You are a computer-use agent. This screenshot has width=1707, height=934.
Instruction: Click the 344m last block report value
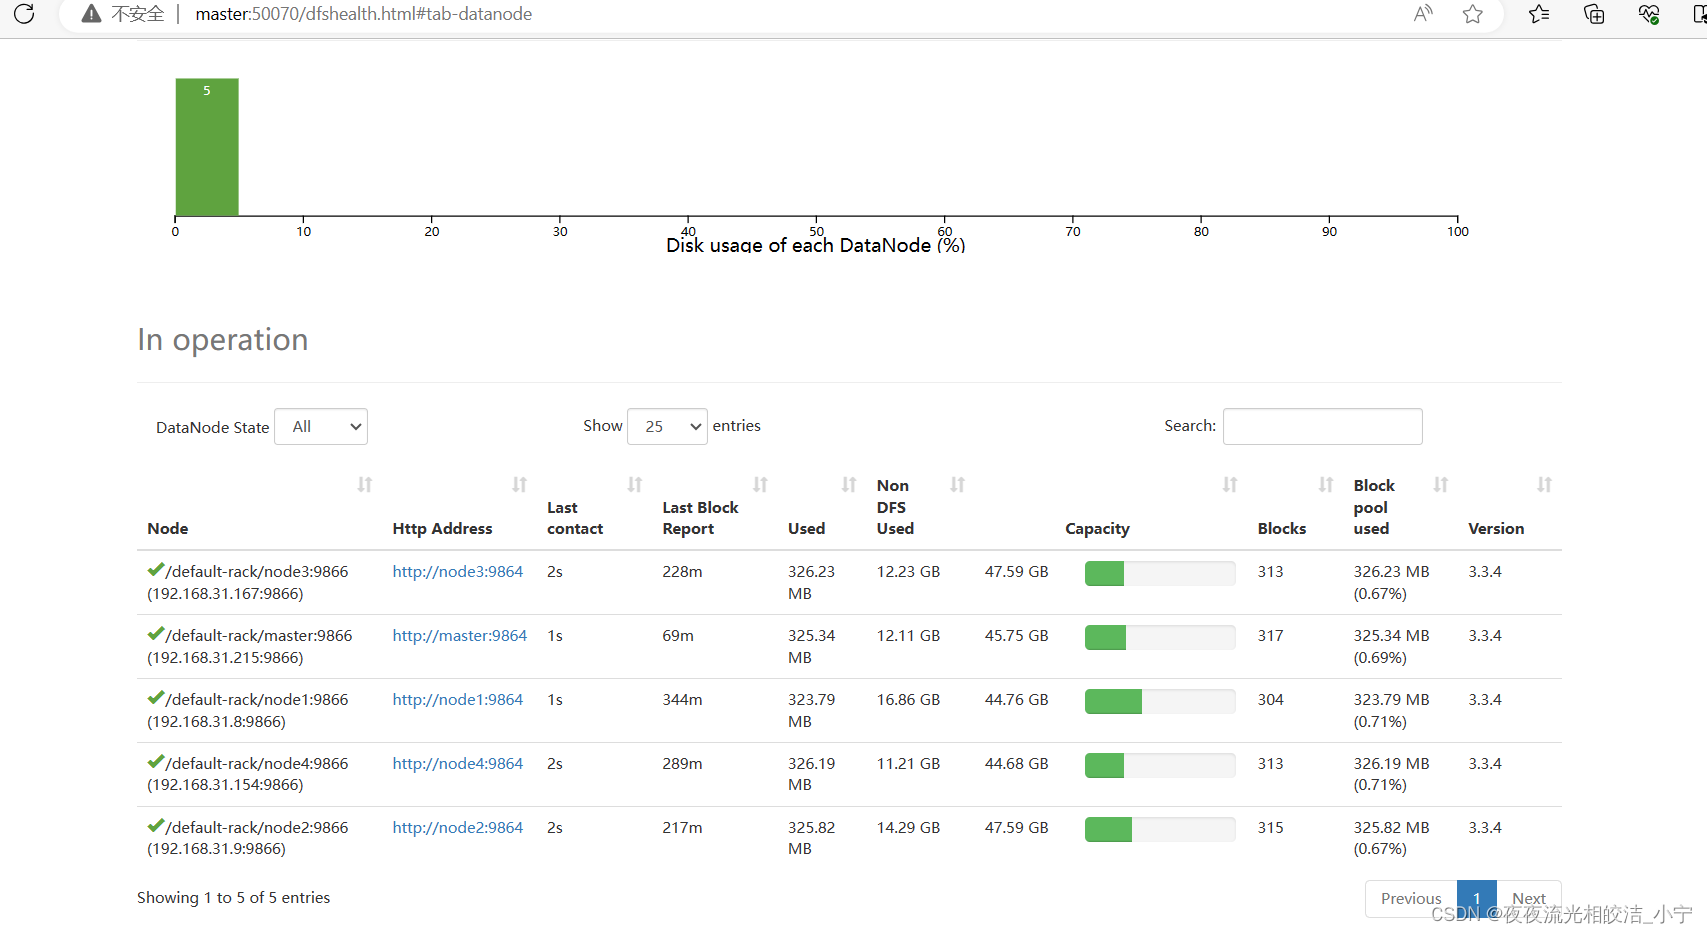pyautogui.click(x=682, y=700)
